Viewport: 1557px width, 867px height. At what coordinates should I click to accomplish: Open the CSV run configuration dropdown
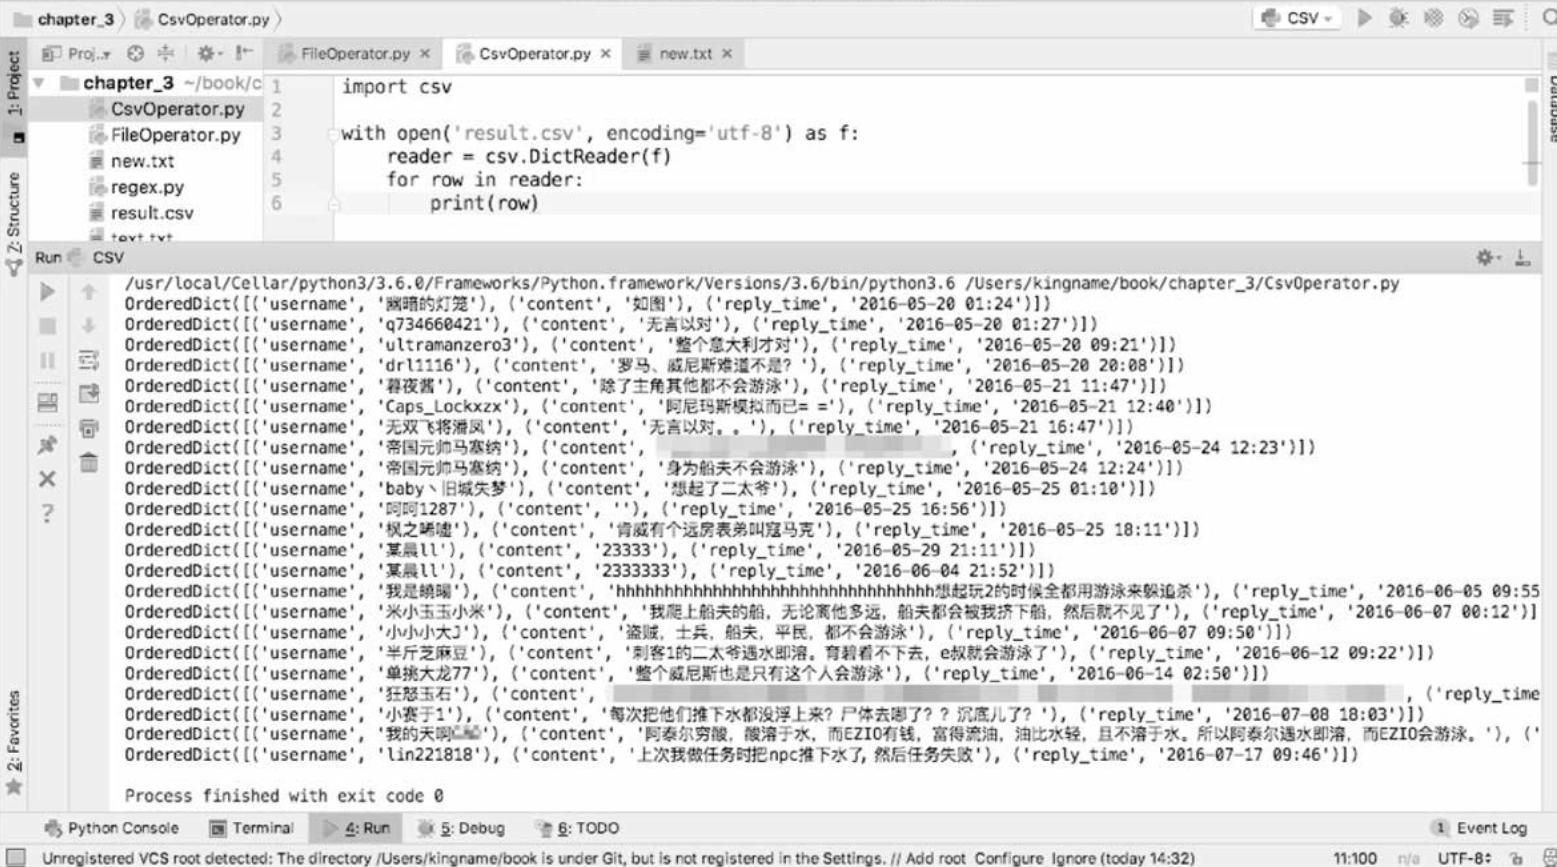coord(1297,18)
